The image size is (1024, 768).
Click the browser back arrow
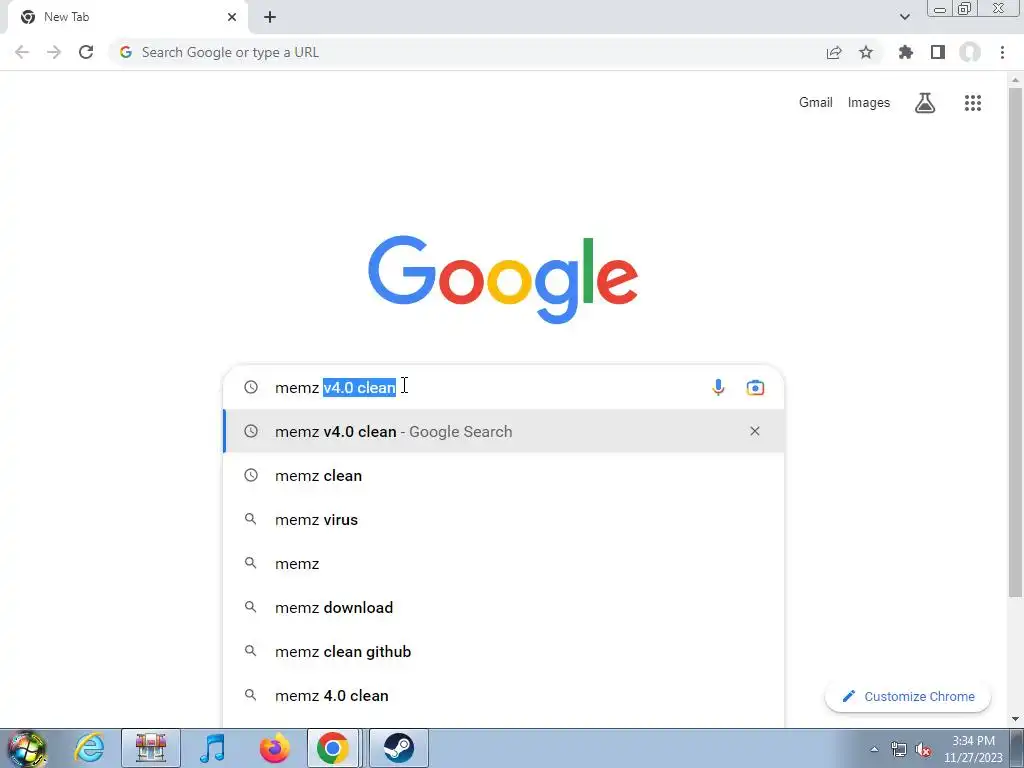click(22, 52)
